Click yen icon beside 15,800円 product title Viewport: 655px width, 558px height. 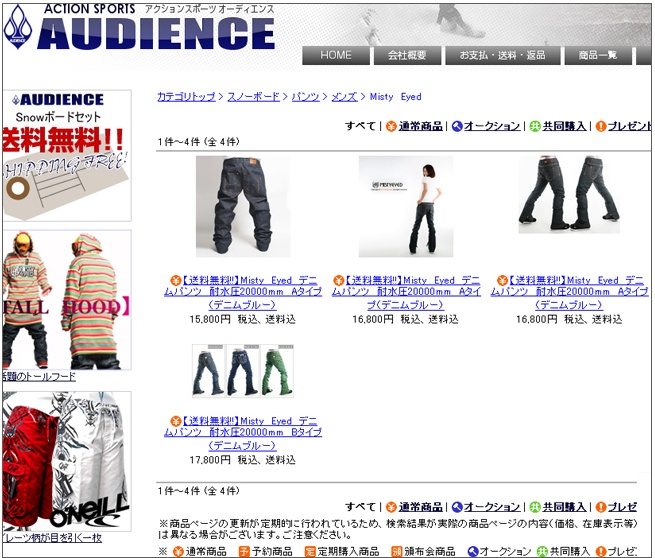coord(176,280)
